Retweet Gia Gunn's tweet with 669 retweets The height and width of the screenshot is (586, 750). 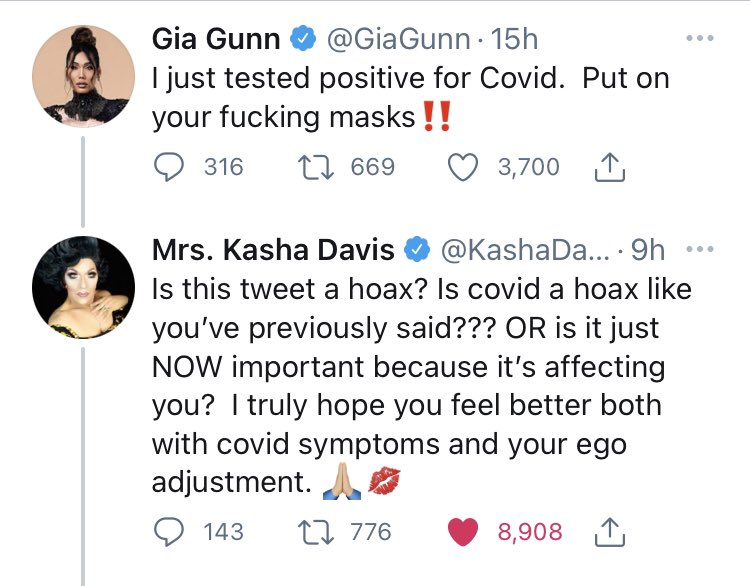coord(315,167)
